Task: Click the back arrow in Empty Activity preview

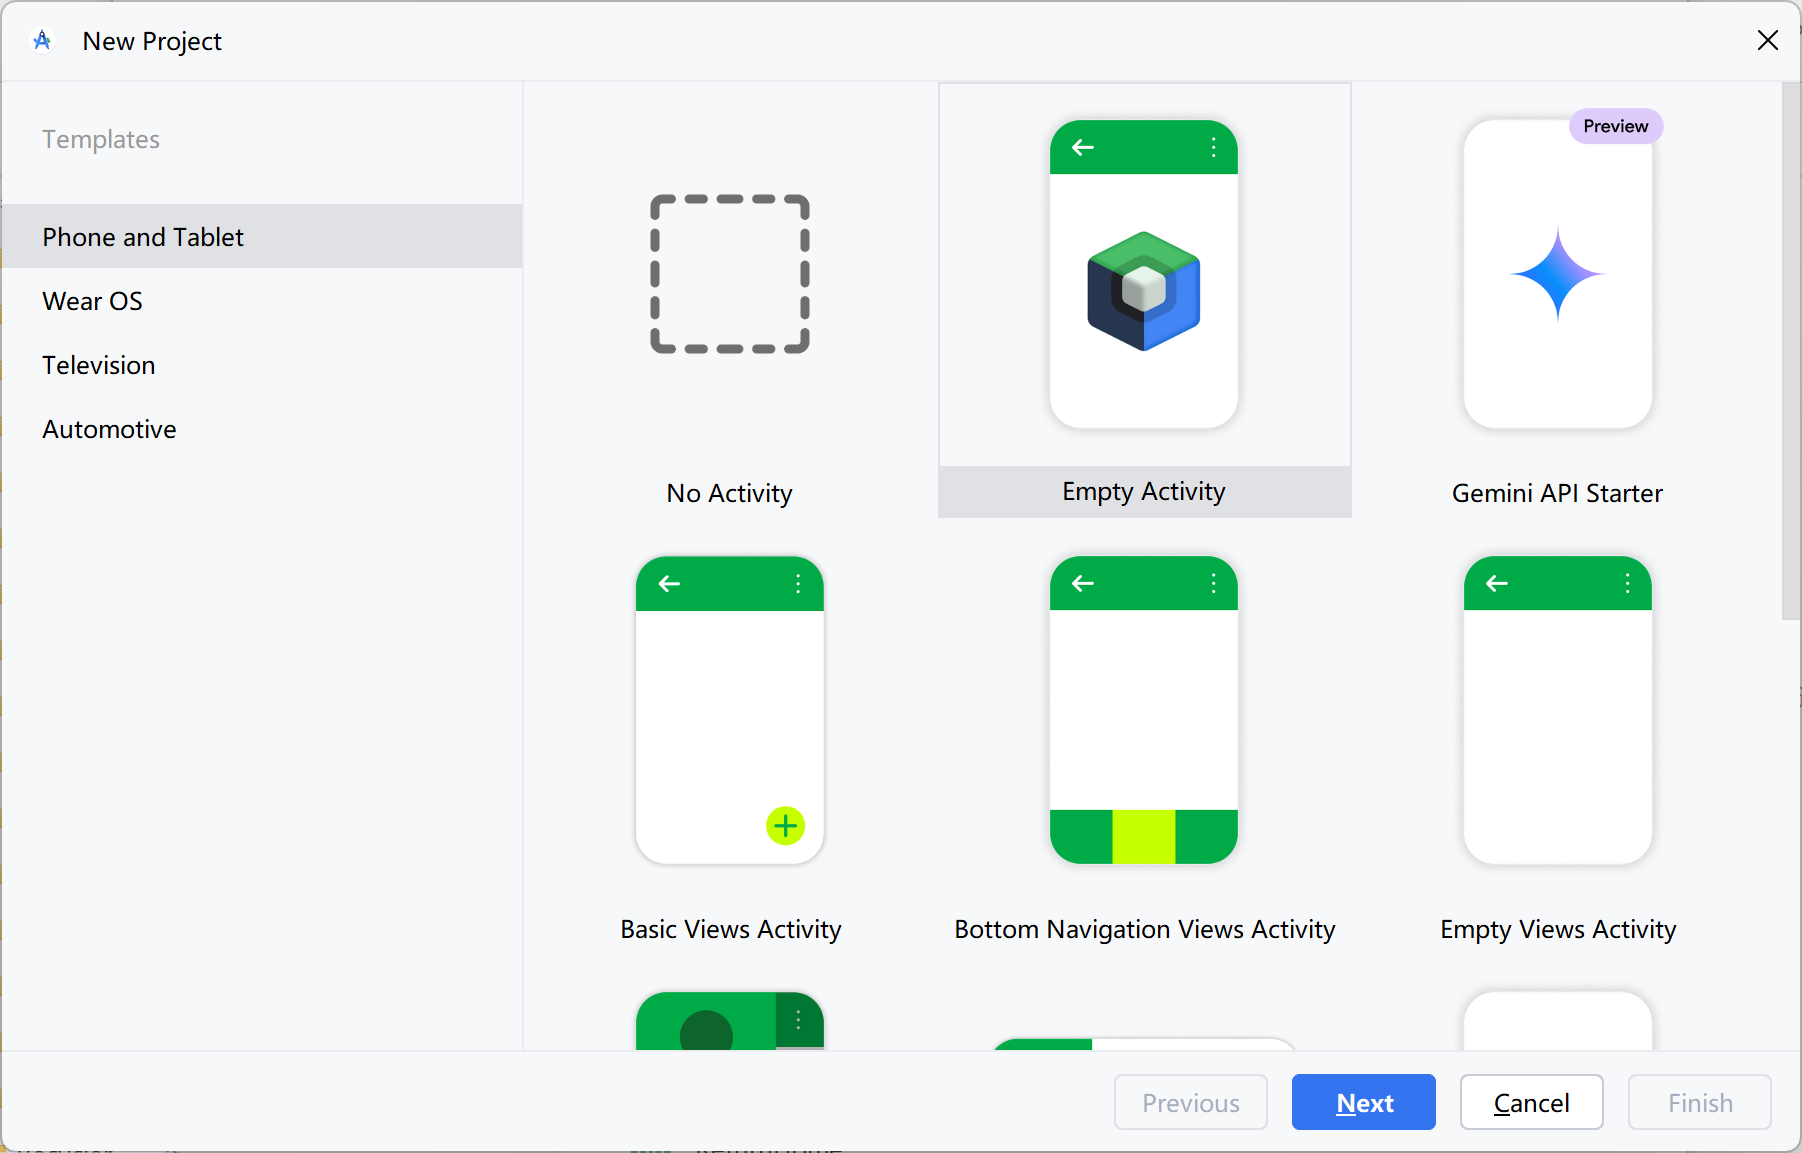Action: click(x=1083, y=148)
